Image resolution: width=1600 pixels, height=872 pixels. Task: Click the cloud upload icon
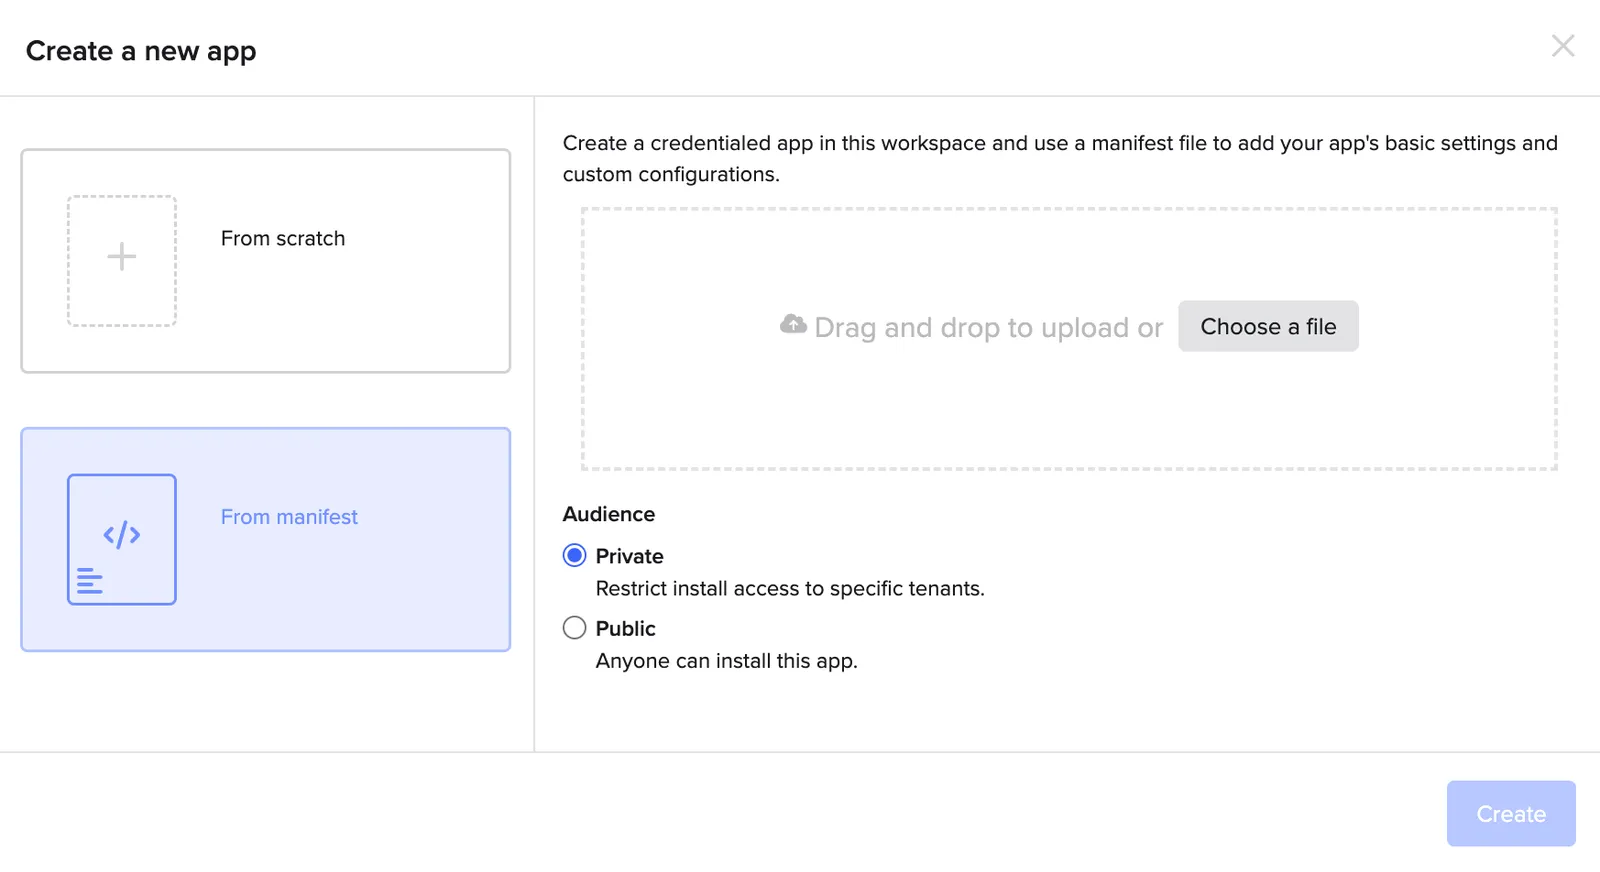tap(793, 324)
